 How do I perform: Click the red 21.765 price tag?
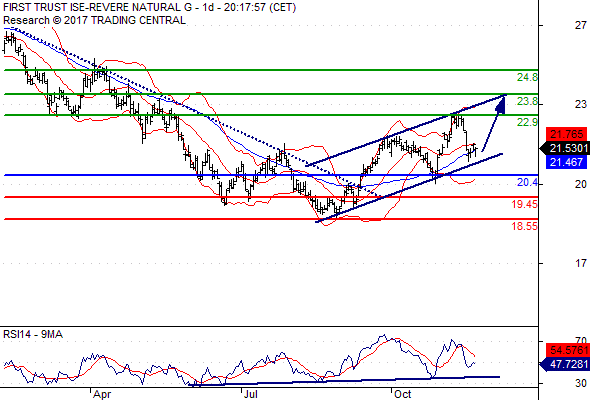click(567, 134)
